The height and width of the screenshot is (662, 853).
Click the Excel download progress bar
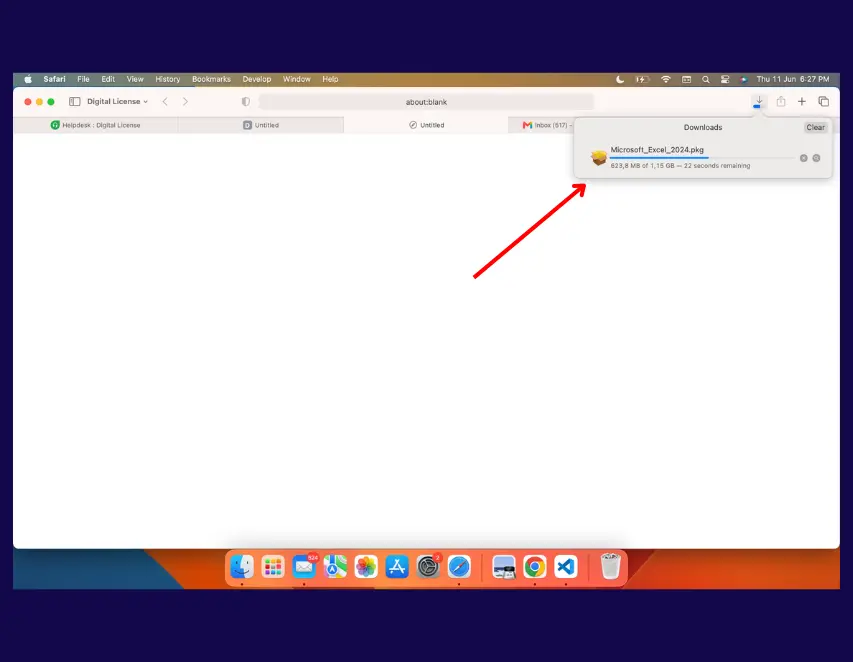pyautogui.click(x=702, y=158)
